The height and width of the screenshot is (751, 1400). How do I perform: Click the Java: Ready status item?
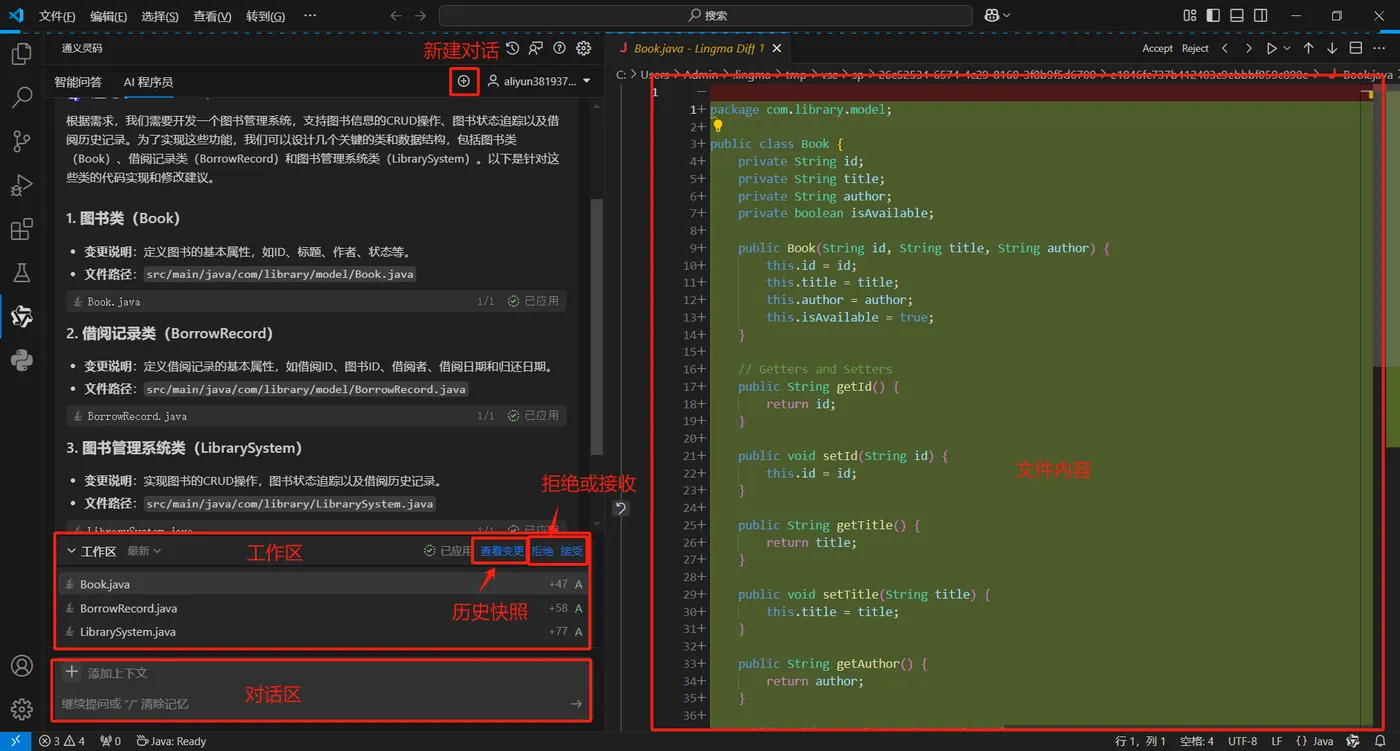pos(170,741)
